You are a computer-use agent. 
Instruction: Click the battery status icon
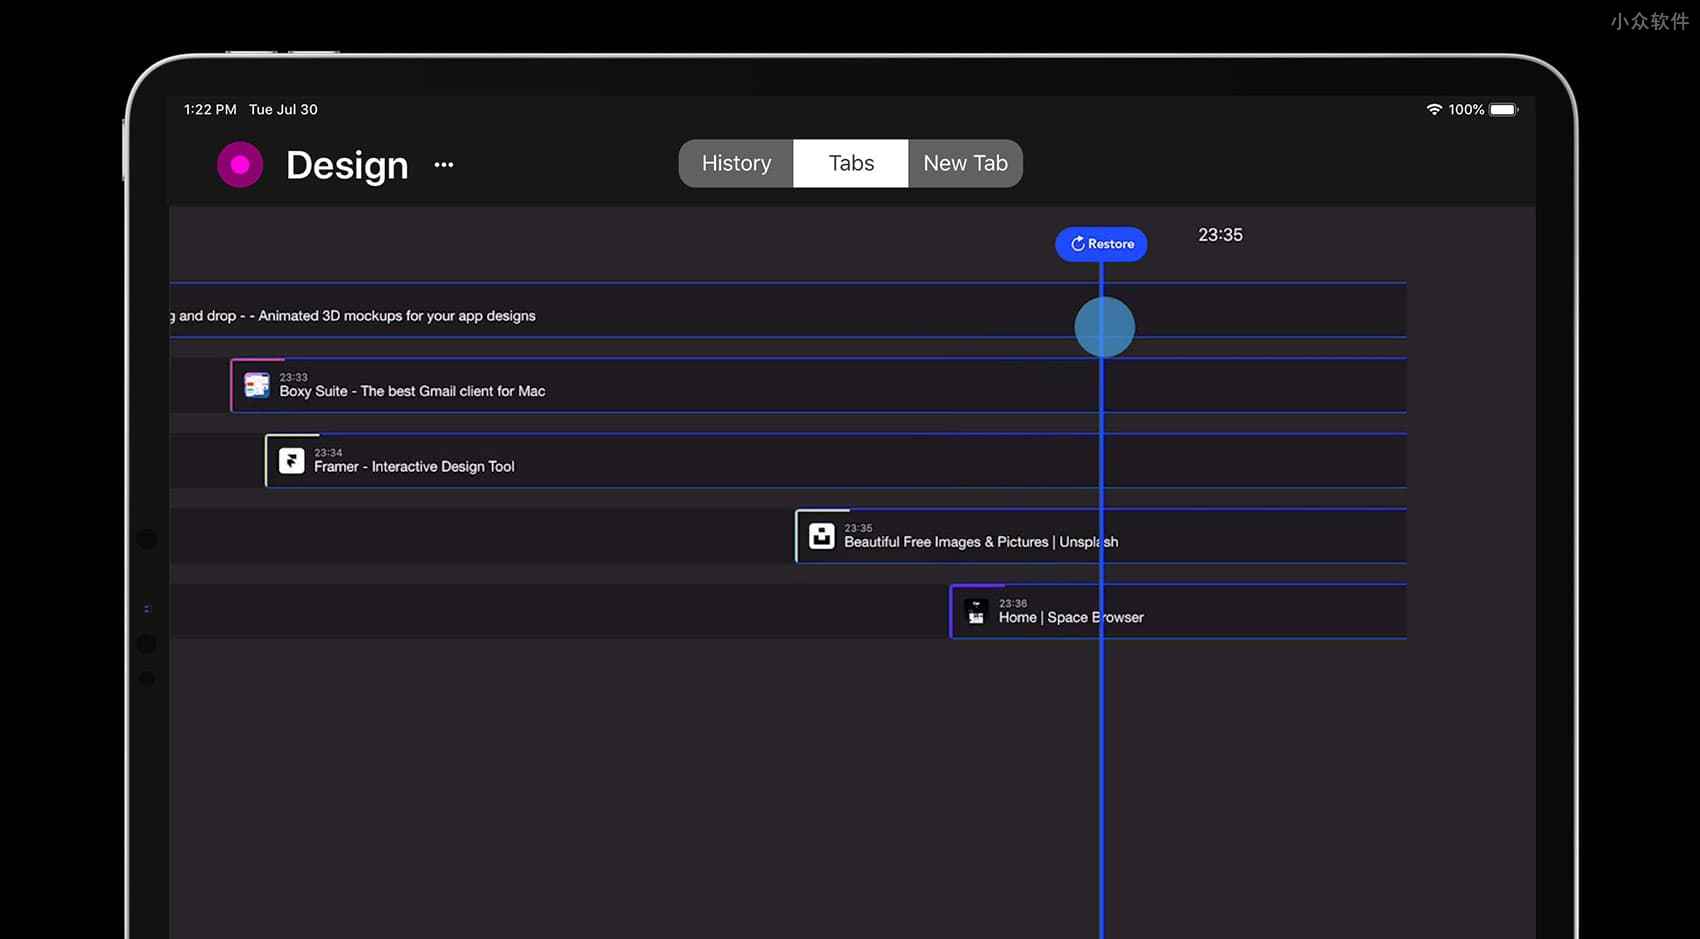(1504, 109)
